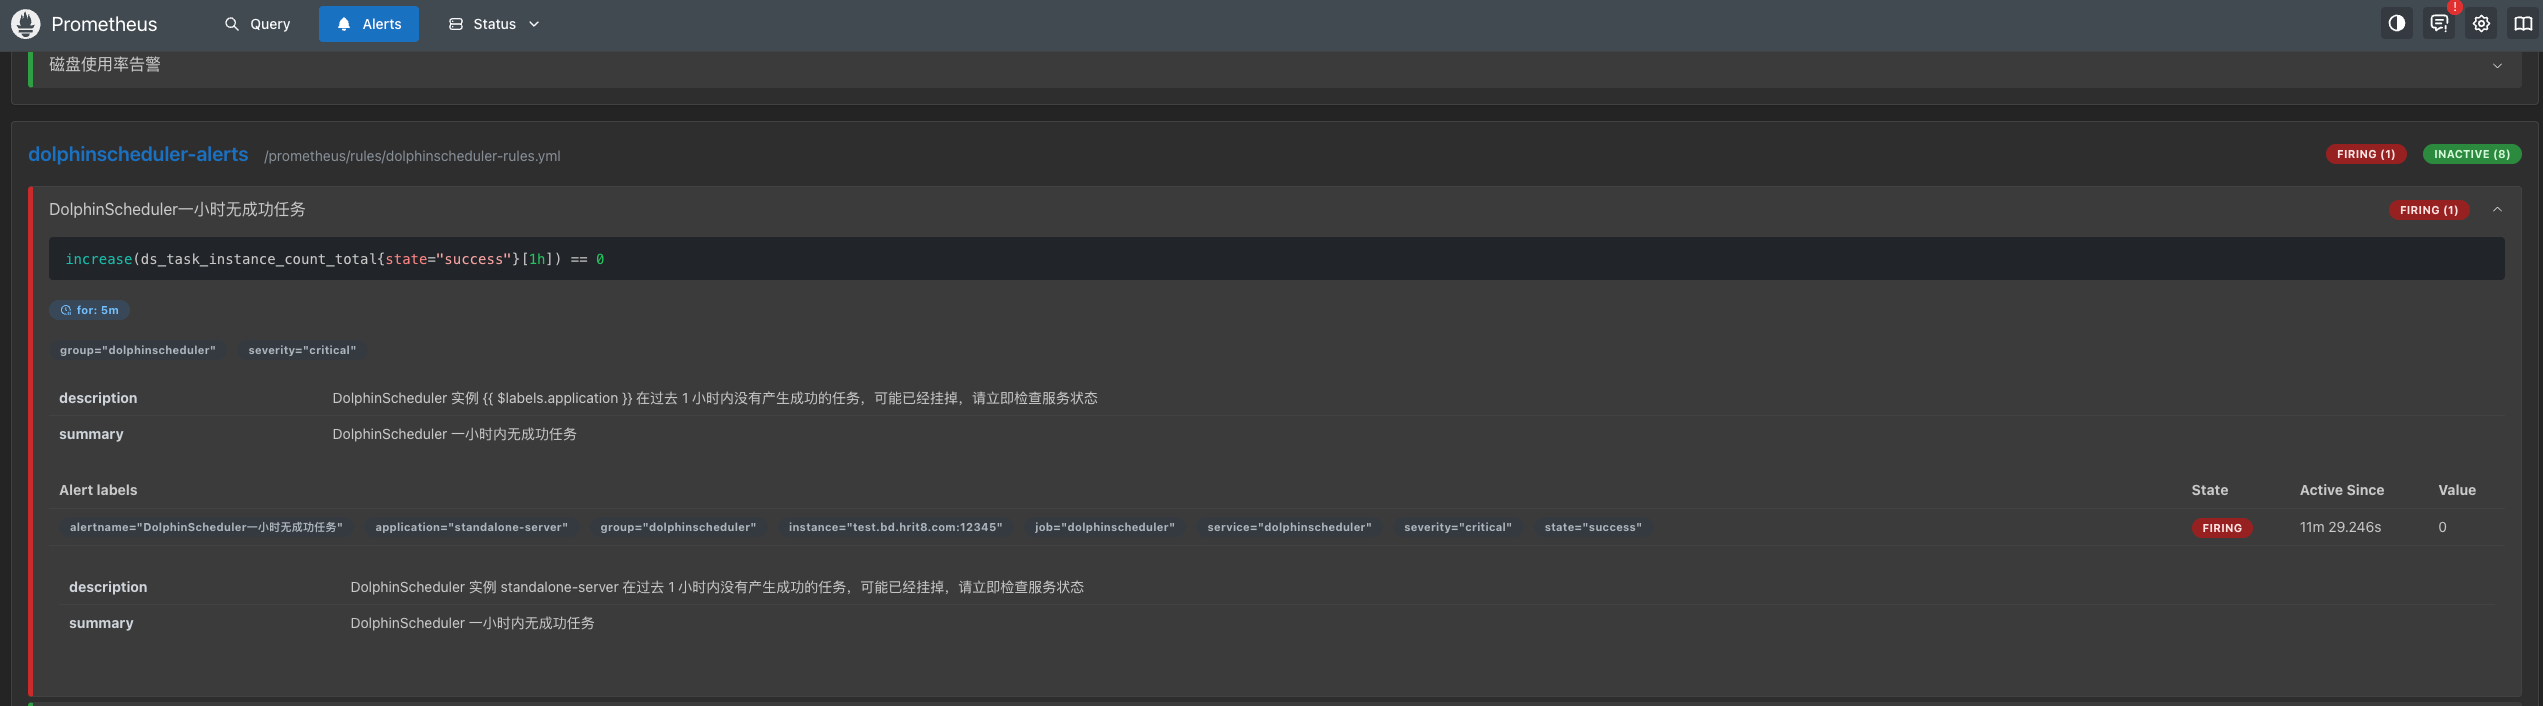Expand the 磁盘使用率告警 rule chevron

pyautogui.click(x=2497, y=66)
